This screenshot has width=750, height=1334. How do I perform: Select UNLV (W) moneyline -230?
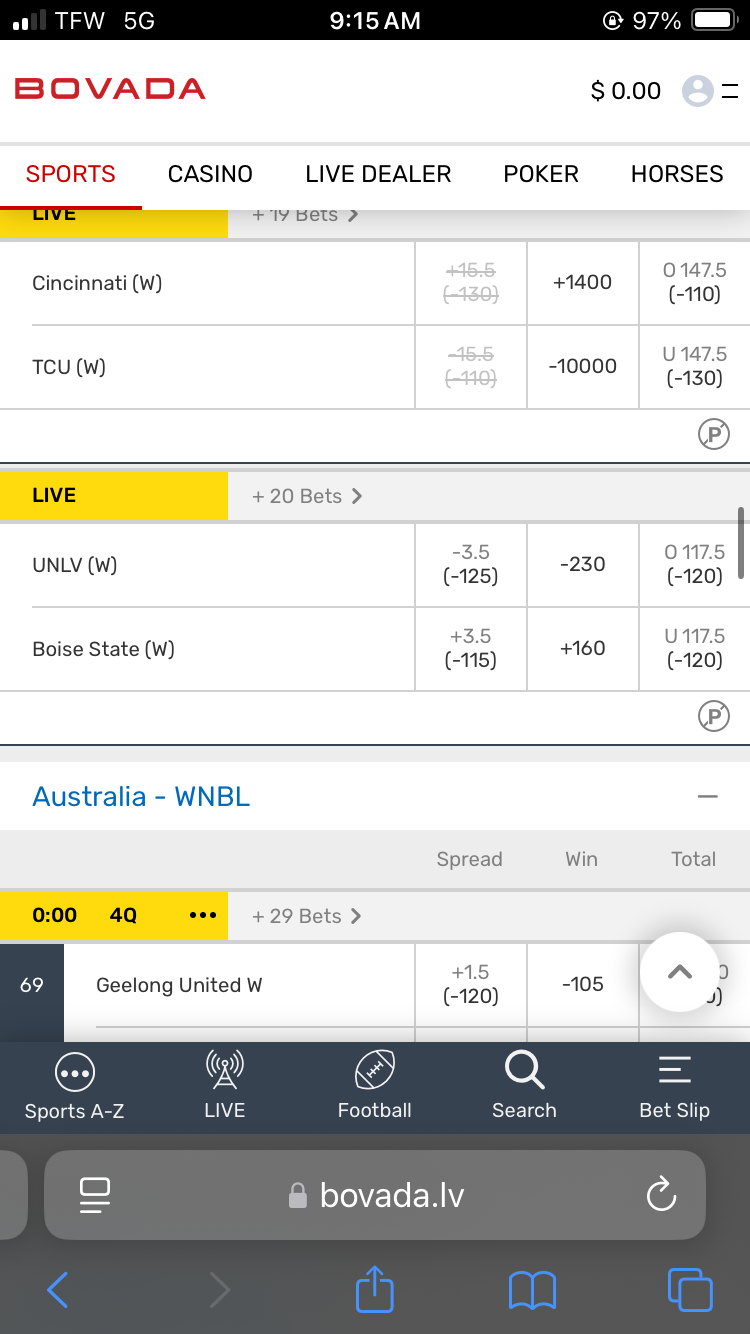[x=583, y=564]
